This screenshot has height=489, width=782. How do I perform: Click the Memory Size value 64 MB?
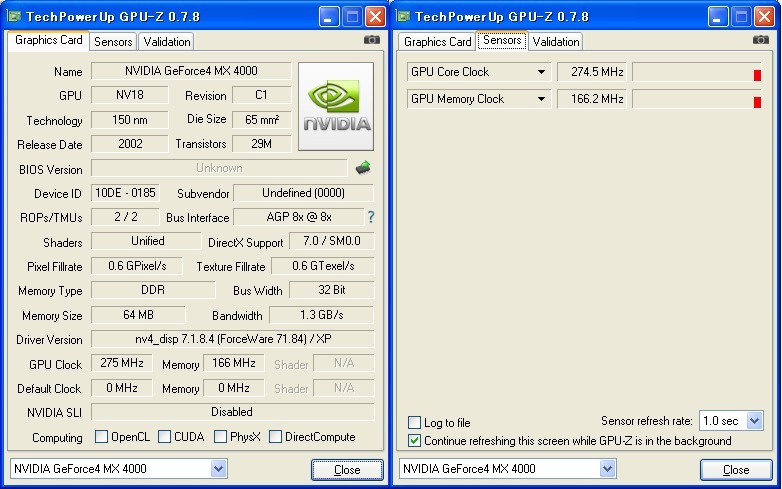(x=138, y=315)
